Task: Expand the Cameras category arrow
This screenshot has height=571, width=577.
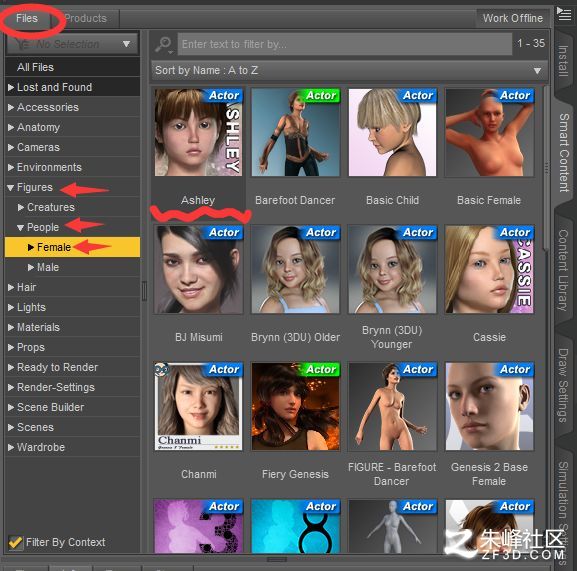Action: [11, 148]
